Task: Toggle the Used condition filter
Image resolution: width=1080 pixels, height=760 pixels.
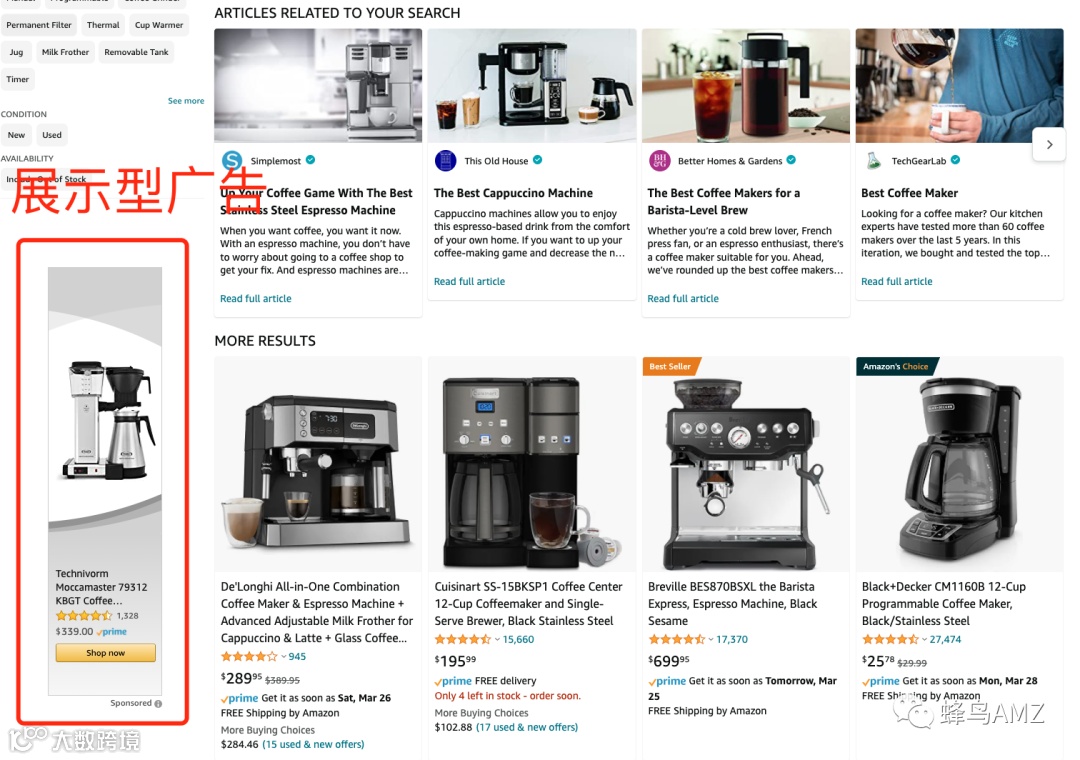Action: coord(52,135)
